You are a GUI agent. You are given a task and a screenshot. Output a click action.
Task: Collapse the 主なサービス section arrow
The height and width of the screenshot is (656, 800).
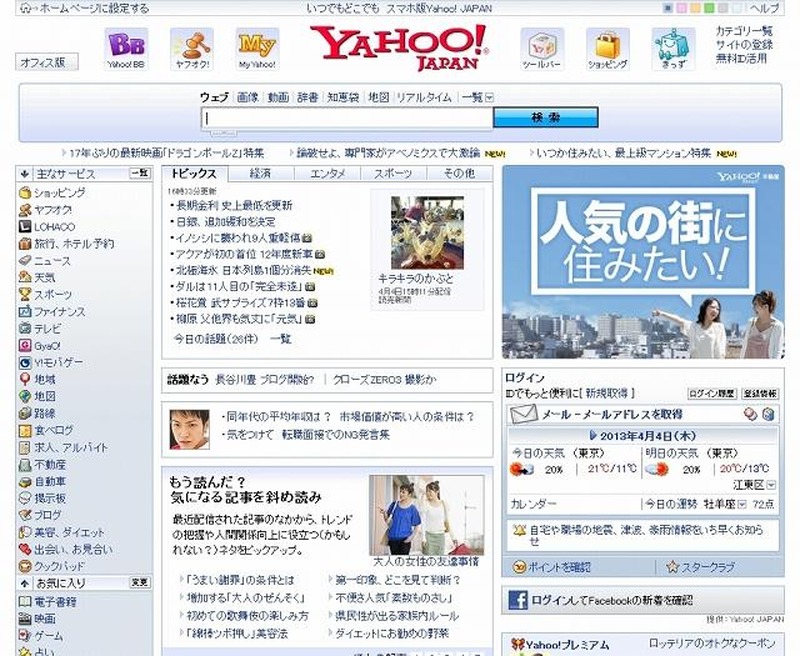click(25, 174)
